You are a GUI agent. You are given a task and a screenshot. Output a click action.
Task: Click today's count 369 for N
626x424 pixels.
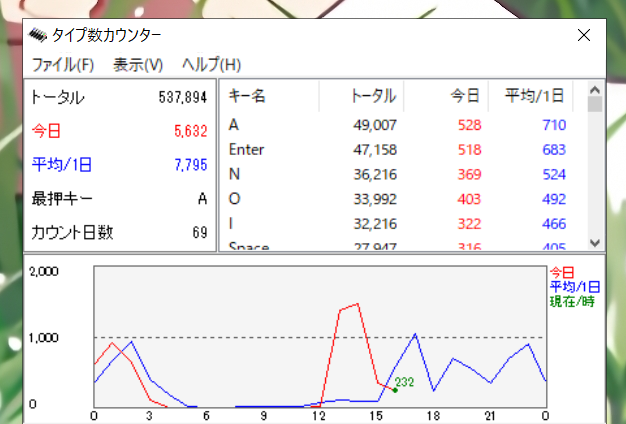tap(470, 174)
